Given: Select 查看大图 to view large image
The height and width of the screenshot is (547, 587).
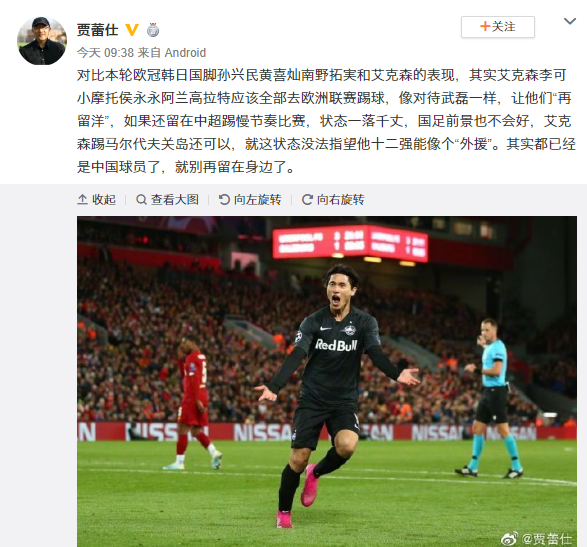Looking at the screenshot, I should (174, 200).
